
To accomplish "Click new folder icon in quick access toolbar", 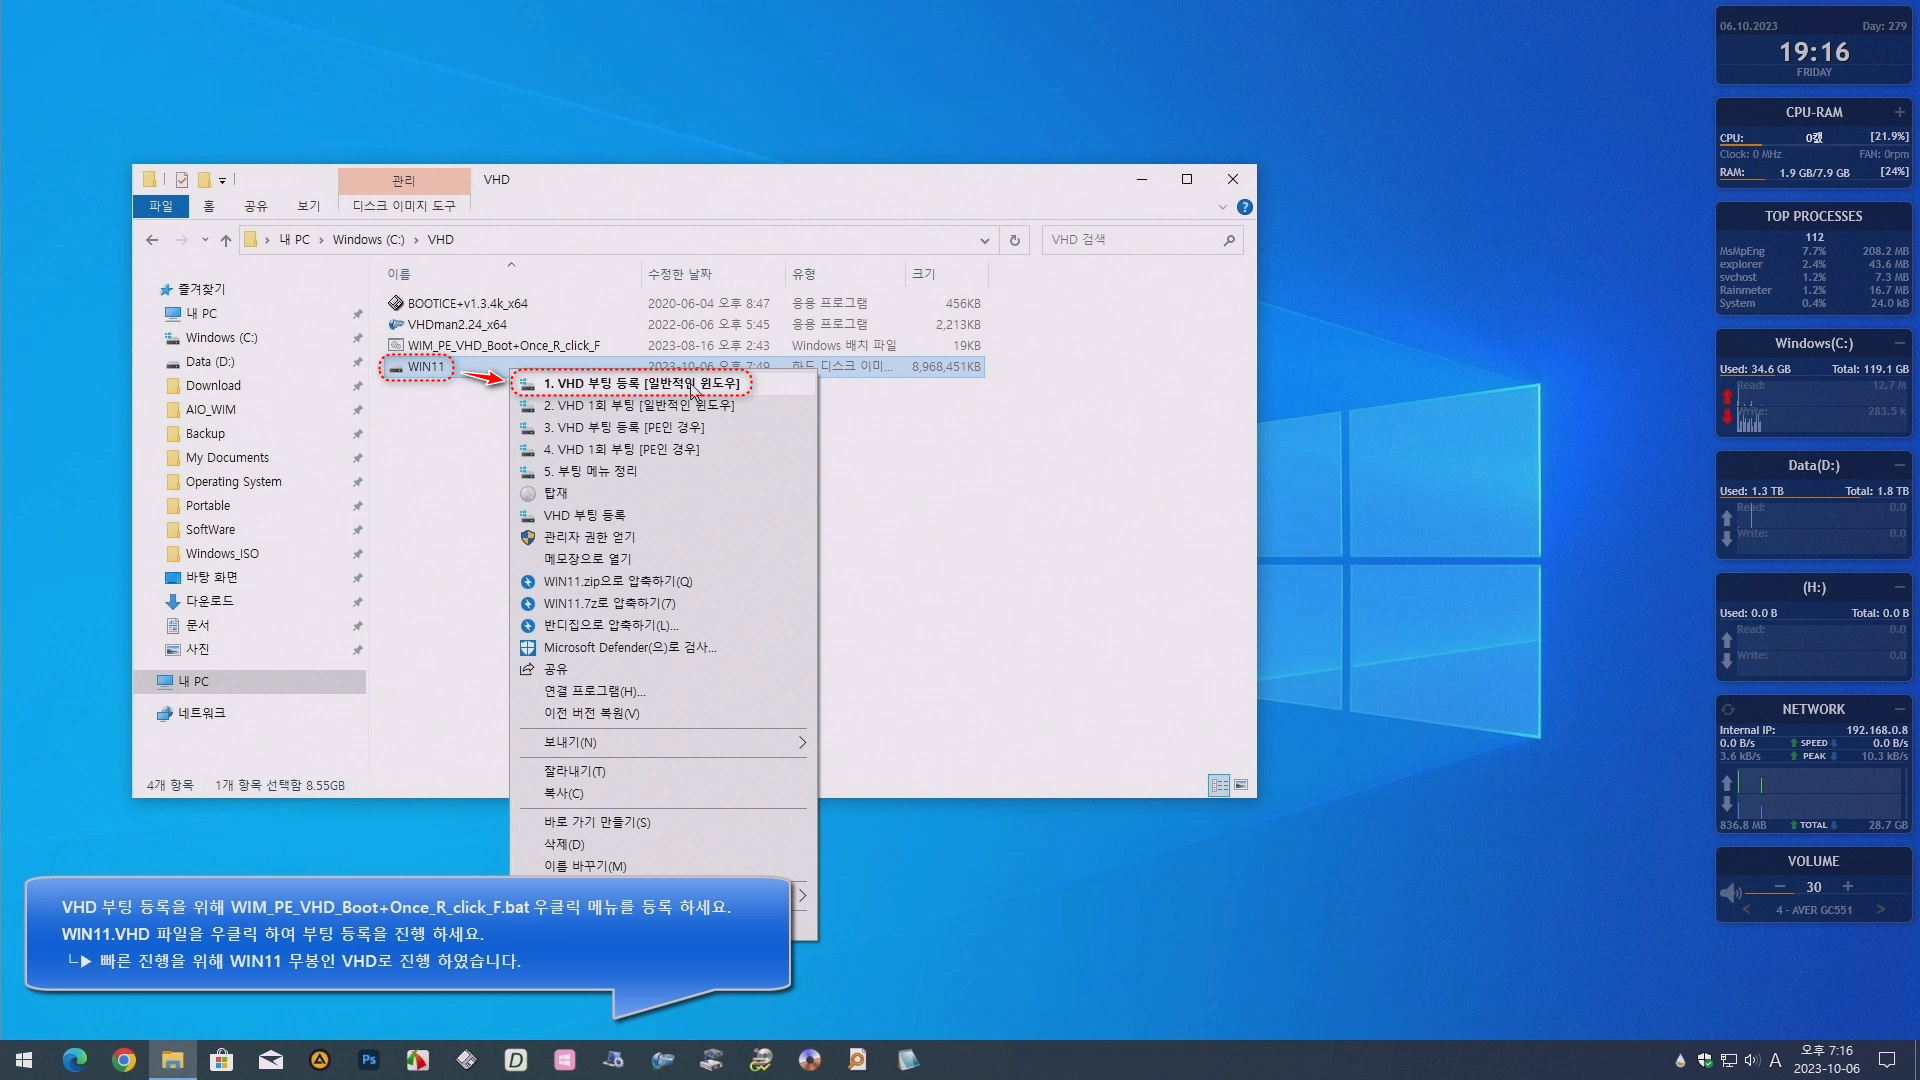I will [x=204, y=180].
